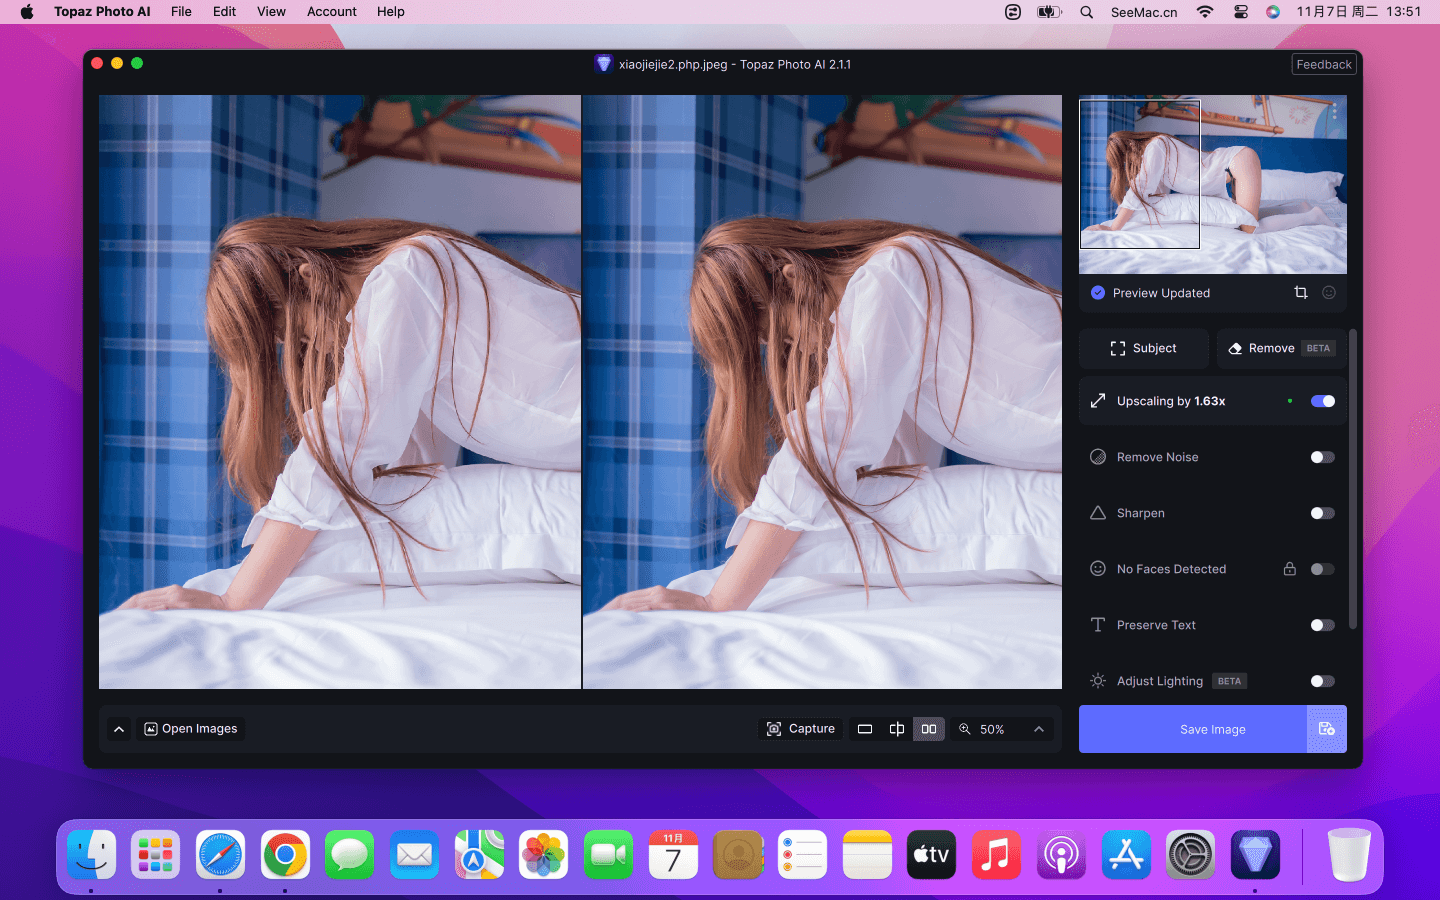Click the navigator preview thumbnail
Screen dimensions: 1440x900
click(x=1212, y=184)
